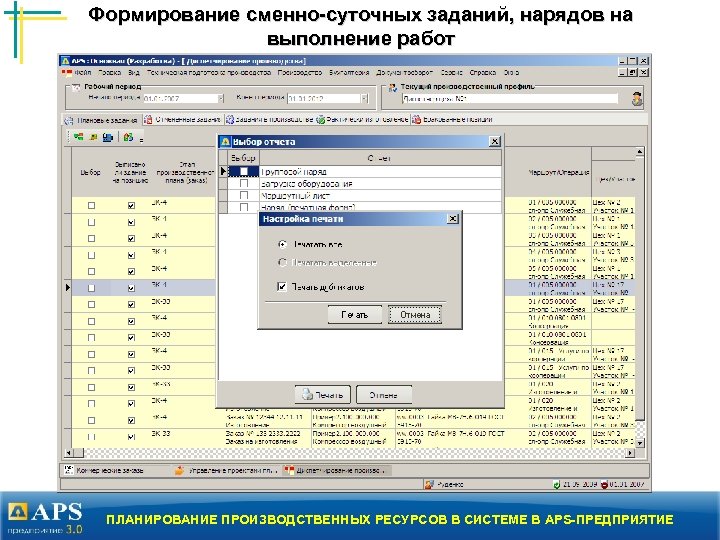
Task: Open the Техническая подготовка производства menu
Action: tap(209, 73)
